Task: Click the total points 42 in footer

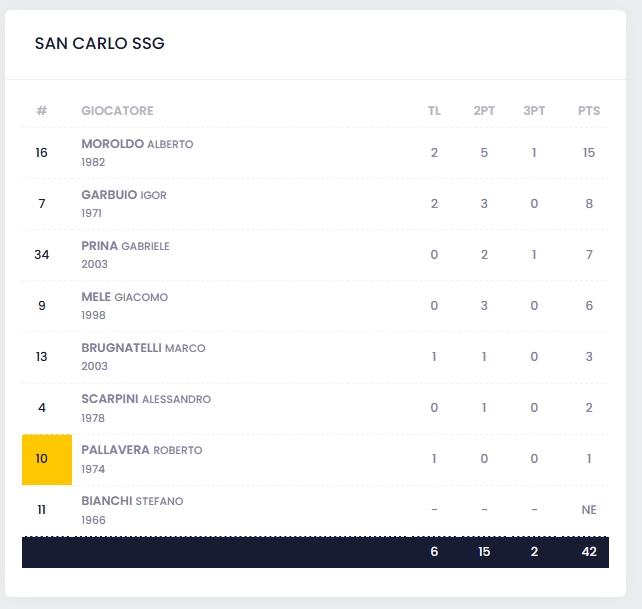Action: [x=589, y=552]
